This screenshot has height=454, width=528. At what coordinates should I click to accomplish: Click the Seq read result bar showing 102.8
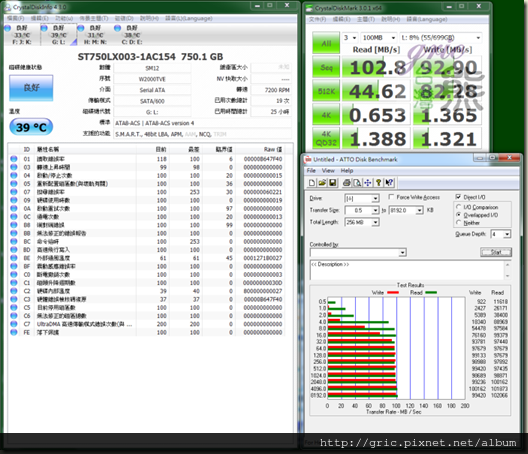click(376, 67)
